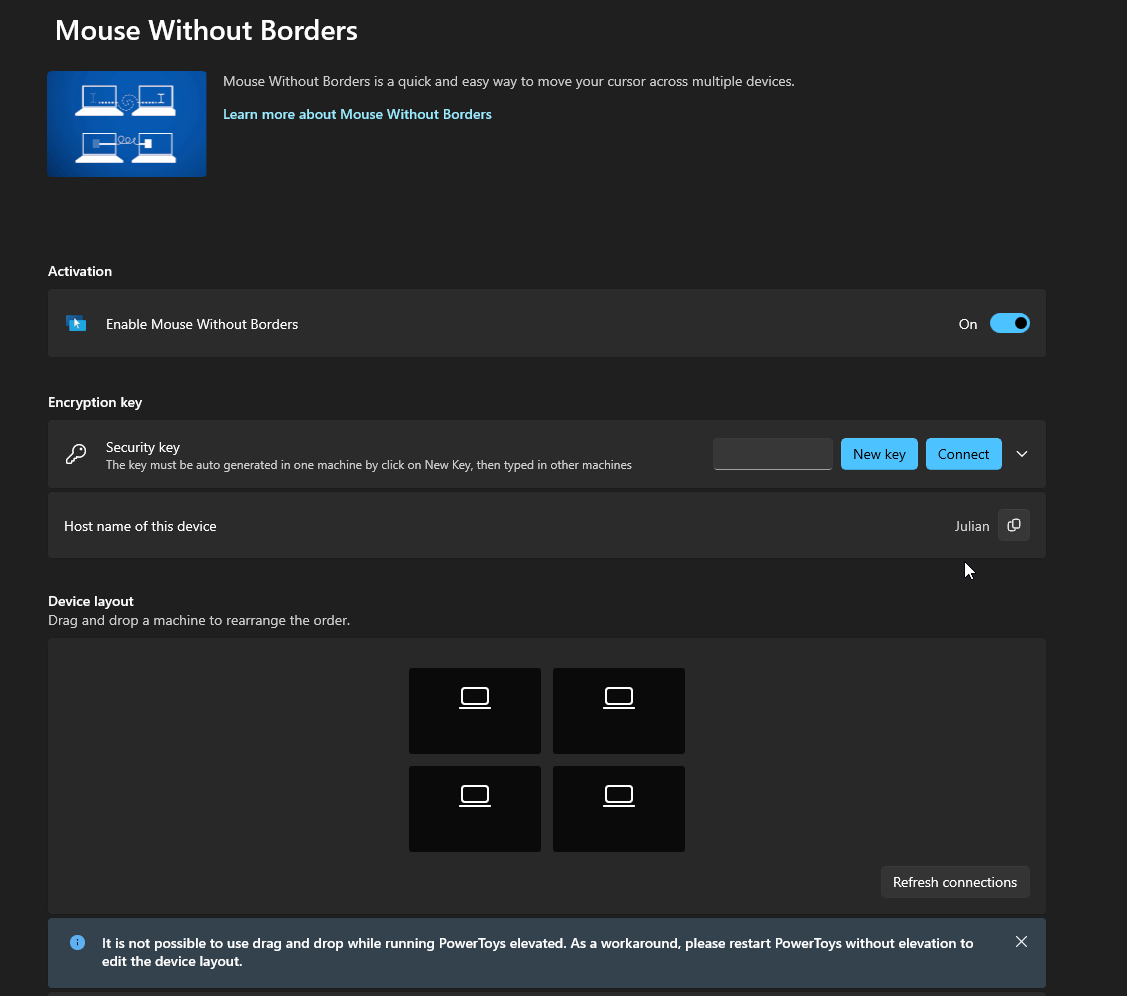
Task: Click the Mouse Without Borders page title
Action: 206,30
